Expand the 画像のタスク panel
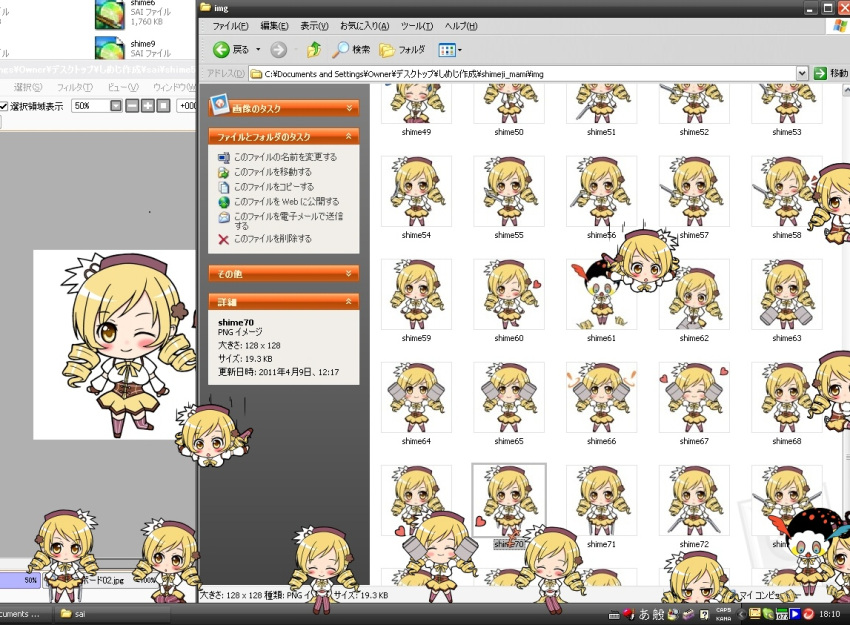The image size is (850, 625). coord(349,108)
